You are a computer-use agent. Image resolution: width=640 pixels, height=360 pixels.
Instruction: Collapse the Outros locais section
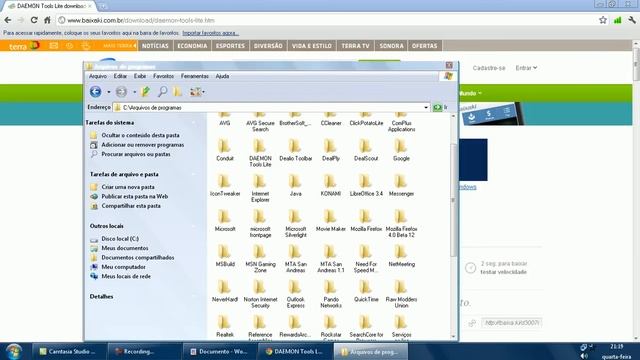[194, 226]
